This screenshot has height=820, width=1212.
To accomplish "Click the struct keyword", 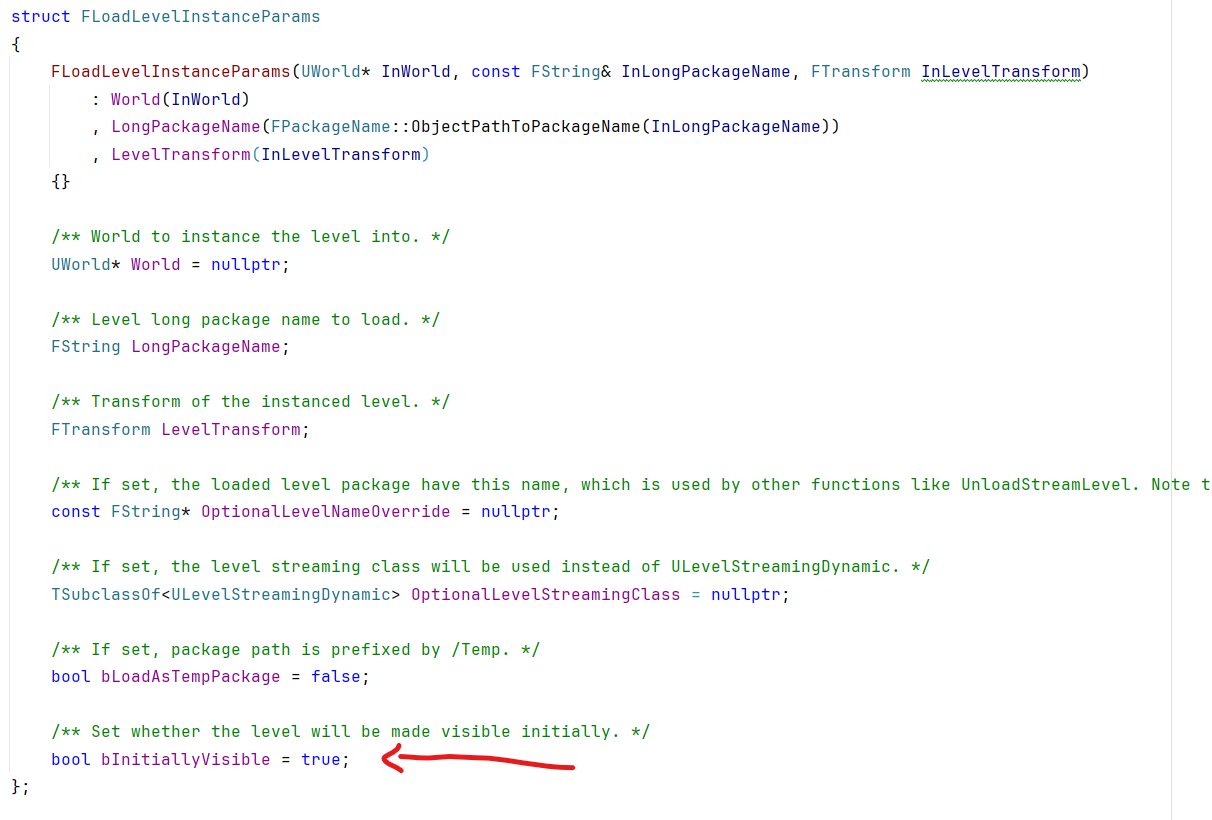I will (41, 17).
